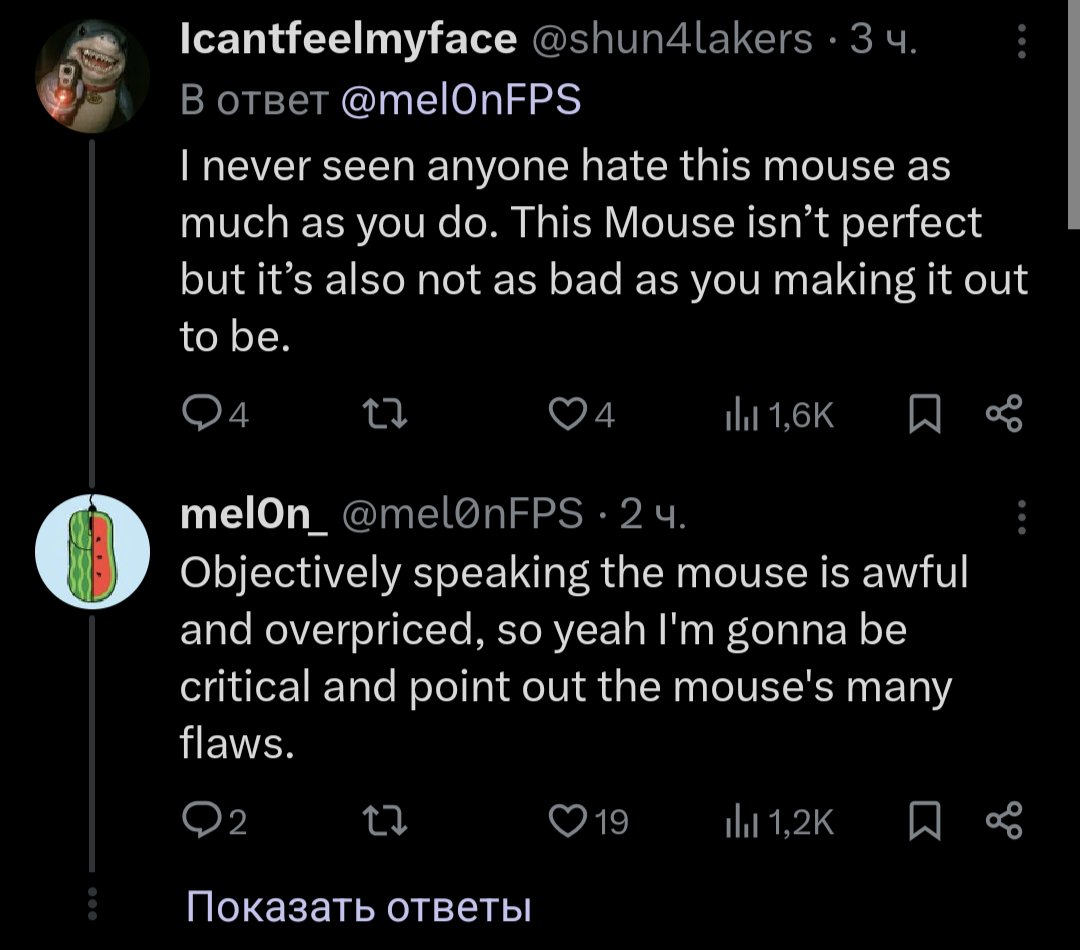Open more options for Icantfeelmyface tweet

[x=1021, y=45]
